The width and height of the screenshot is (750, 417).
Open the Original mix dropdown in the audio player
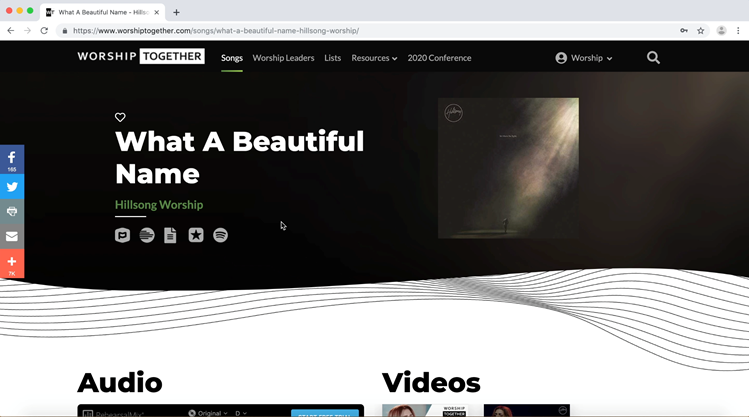208,412
